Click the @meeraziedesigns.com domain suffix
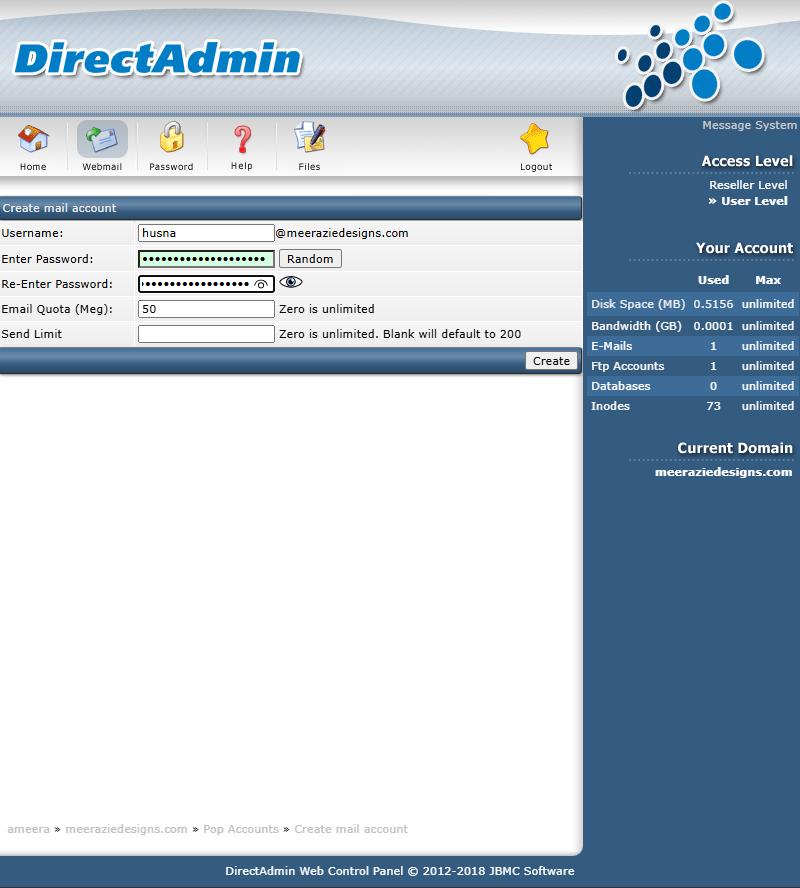This screenshot has width=800, height=888. 342,233
